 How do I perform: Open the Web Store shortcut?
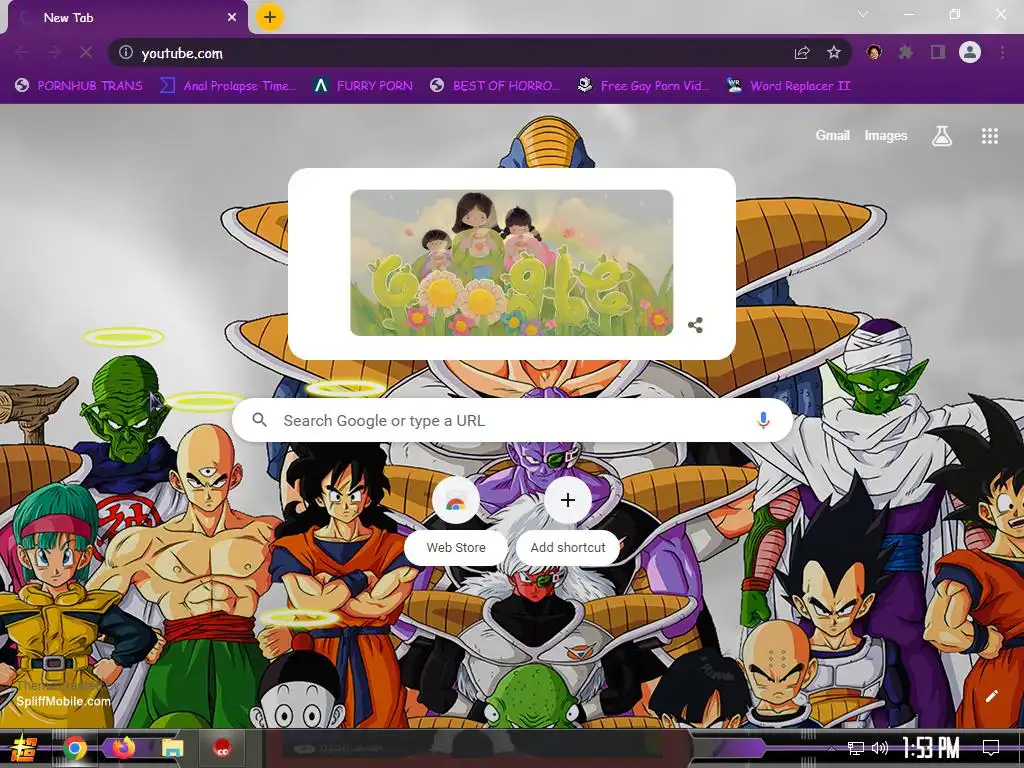click(x=456, y=520)
